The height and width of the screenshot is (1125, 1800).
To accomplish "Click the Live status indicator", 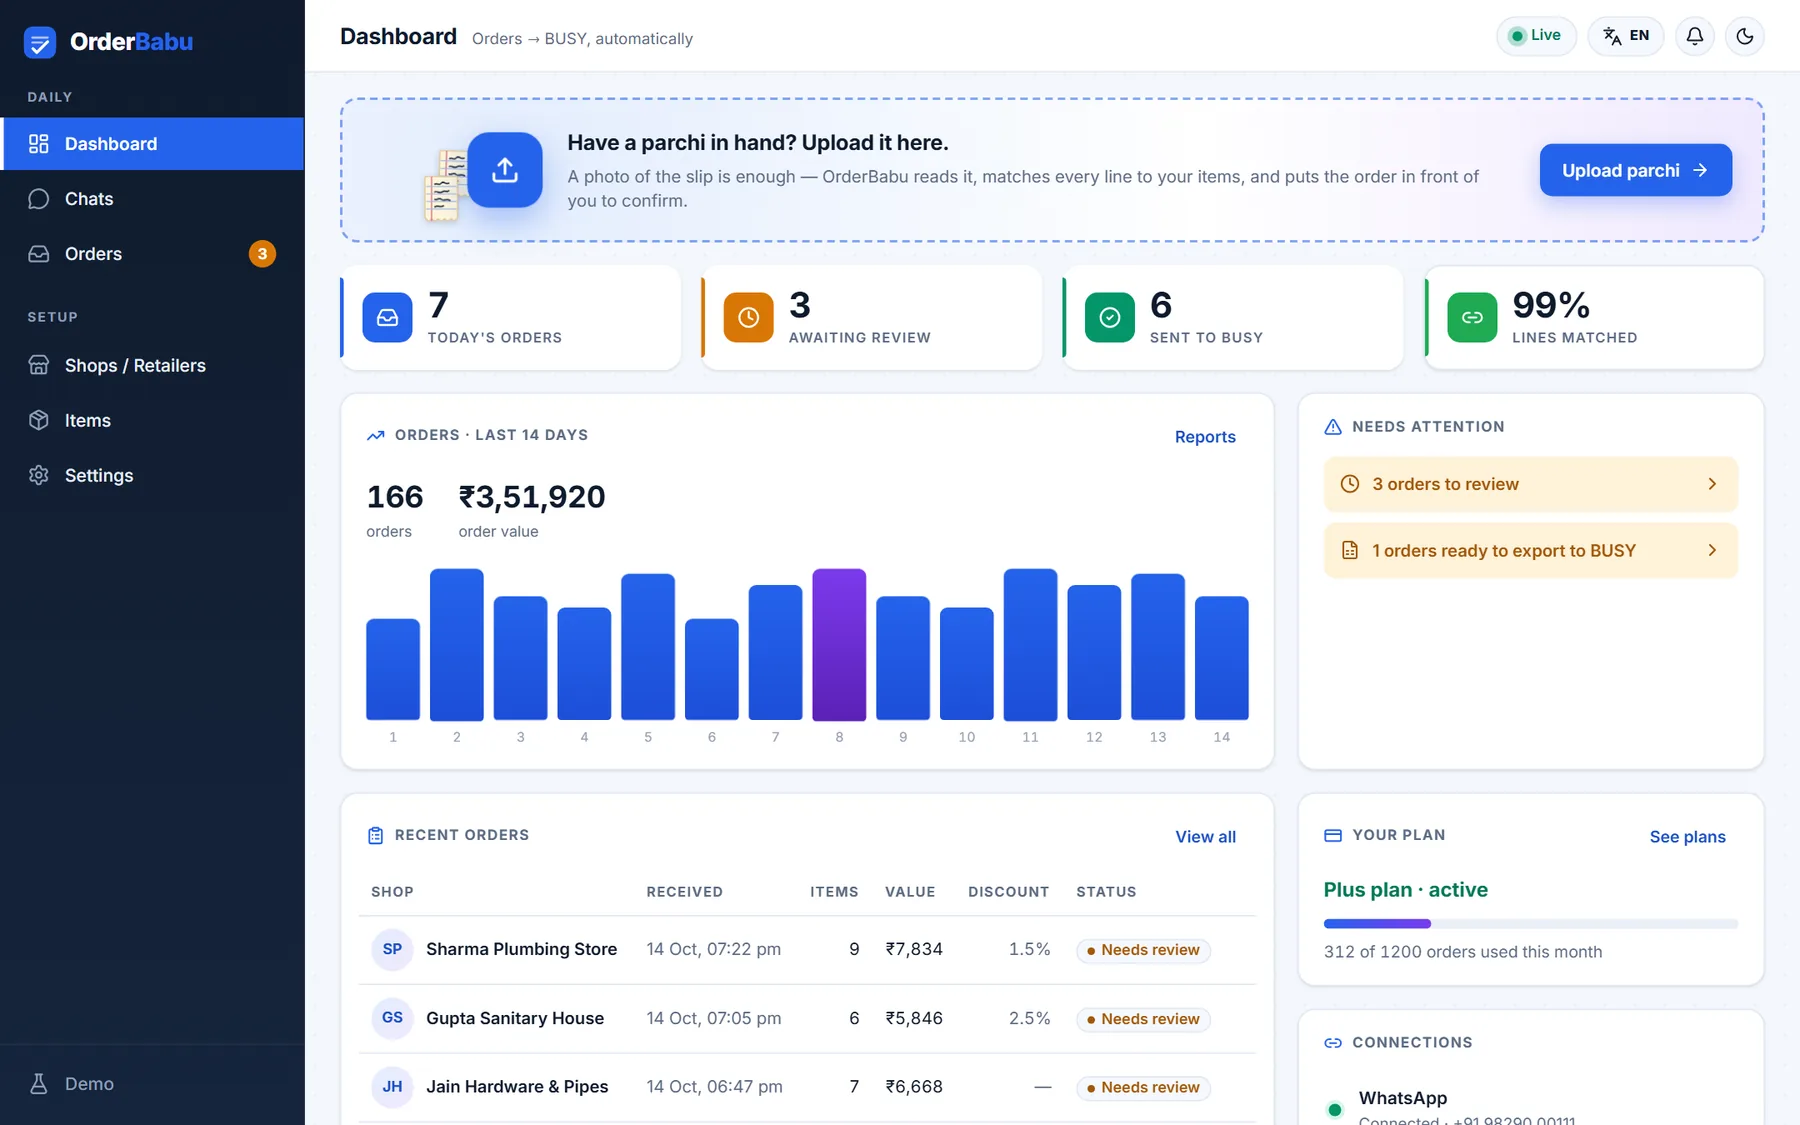I will [1536, 36].
